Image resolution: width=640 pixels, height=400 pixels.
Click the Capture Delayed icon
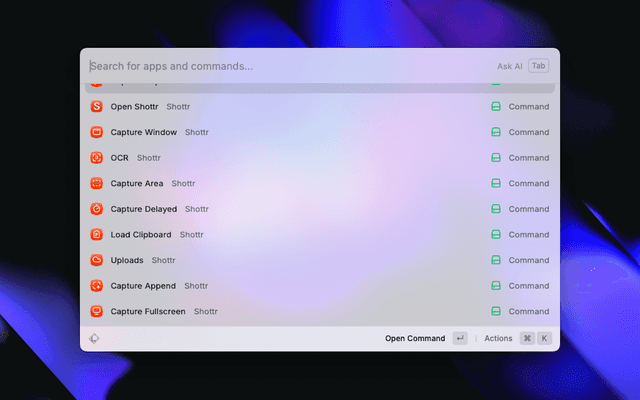(97, 209)
